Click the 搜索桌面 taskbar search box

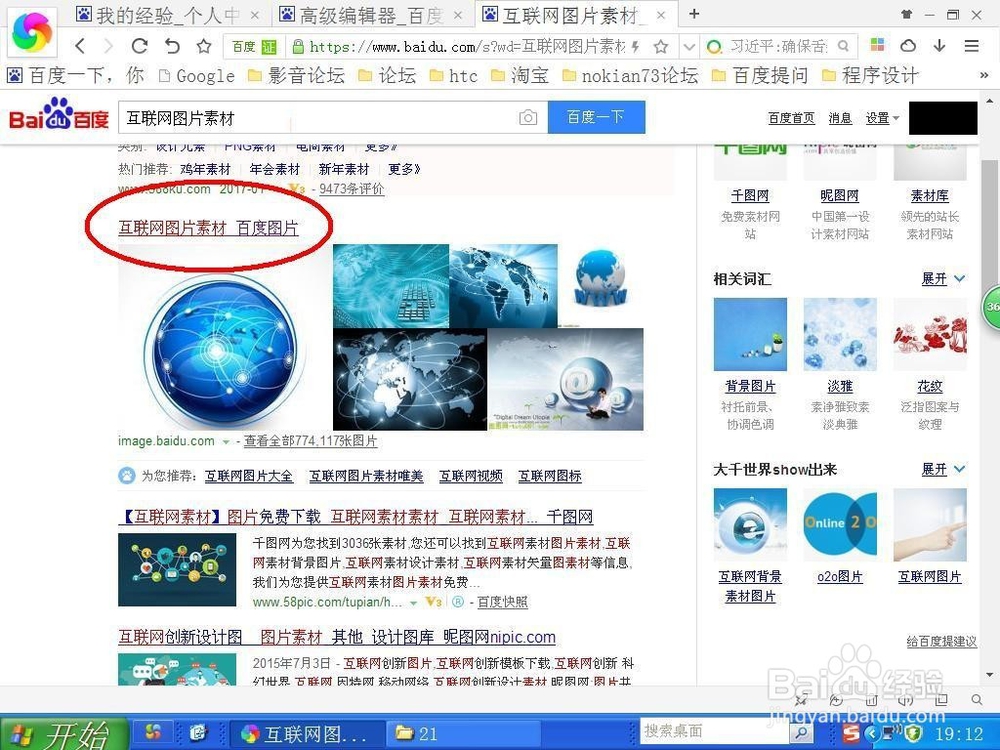(x=715, y=731)
